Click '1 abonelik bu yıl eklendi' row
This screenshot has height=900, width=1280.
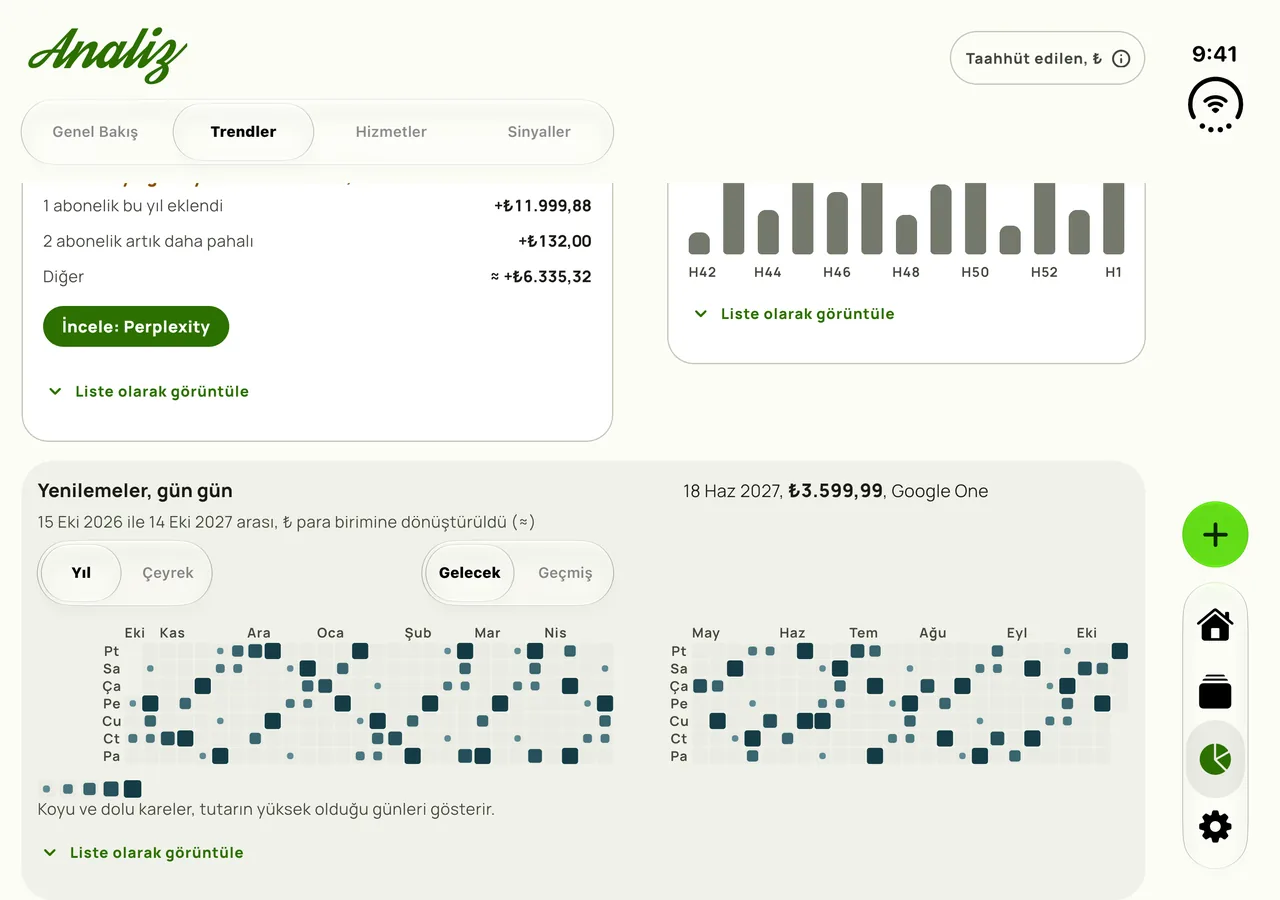tap(317, 206)
